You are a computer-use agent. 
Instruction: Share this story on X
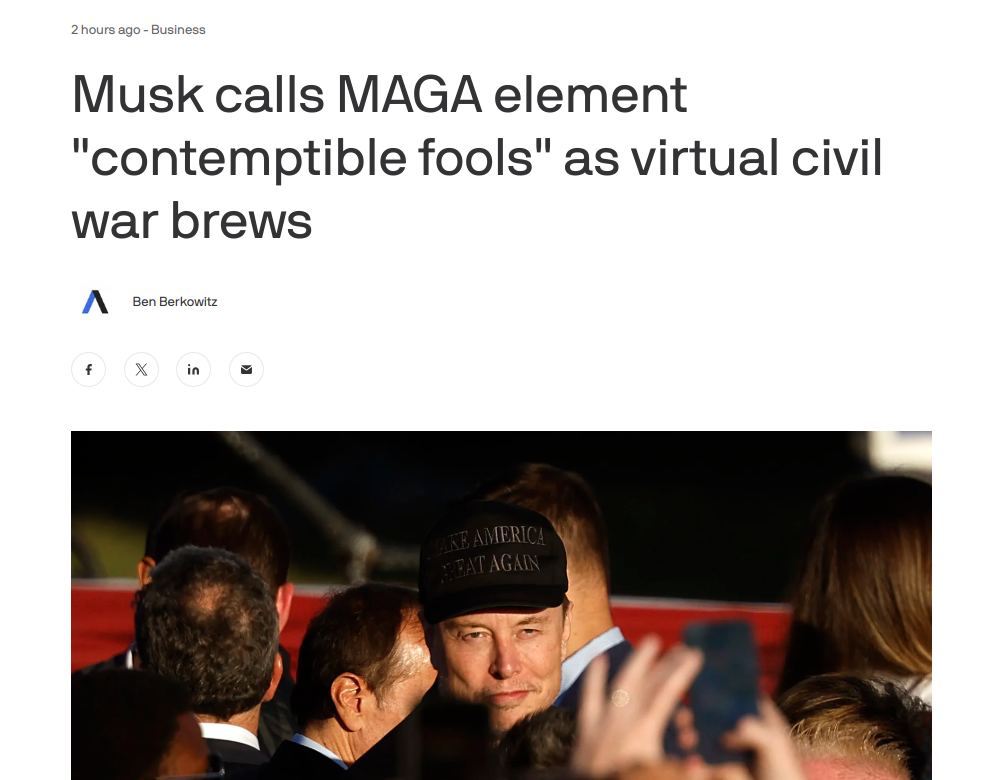click(141, 370)
